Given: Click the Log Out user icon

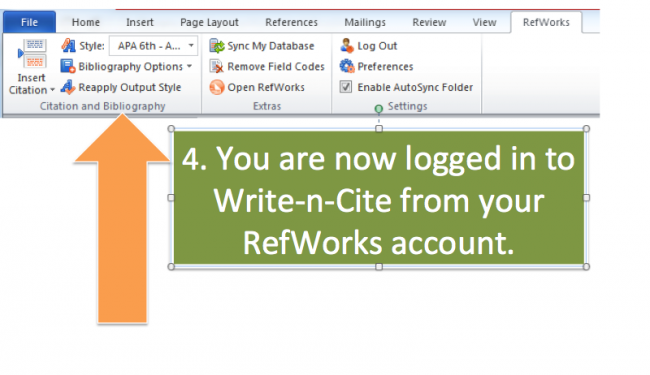Looking at the screenshot, I should [347, 46].
